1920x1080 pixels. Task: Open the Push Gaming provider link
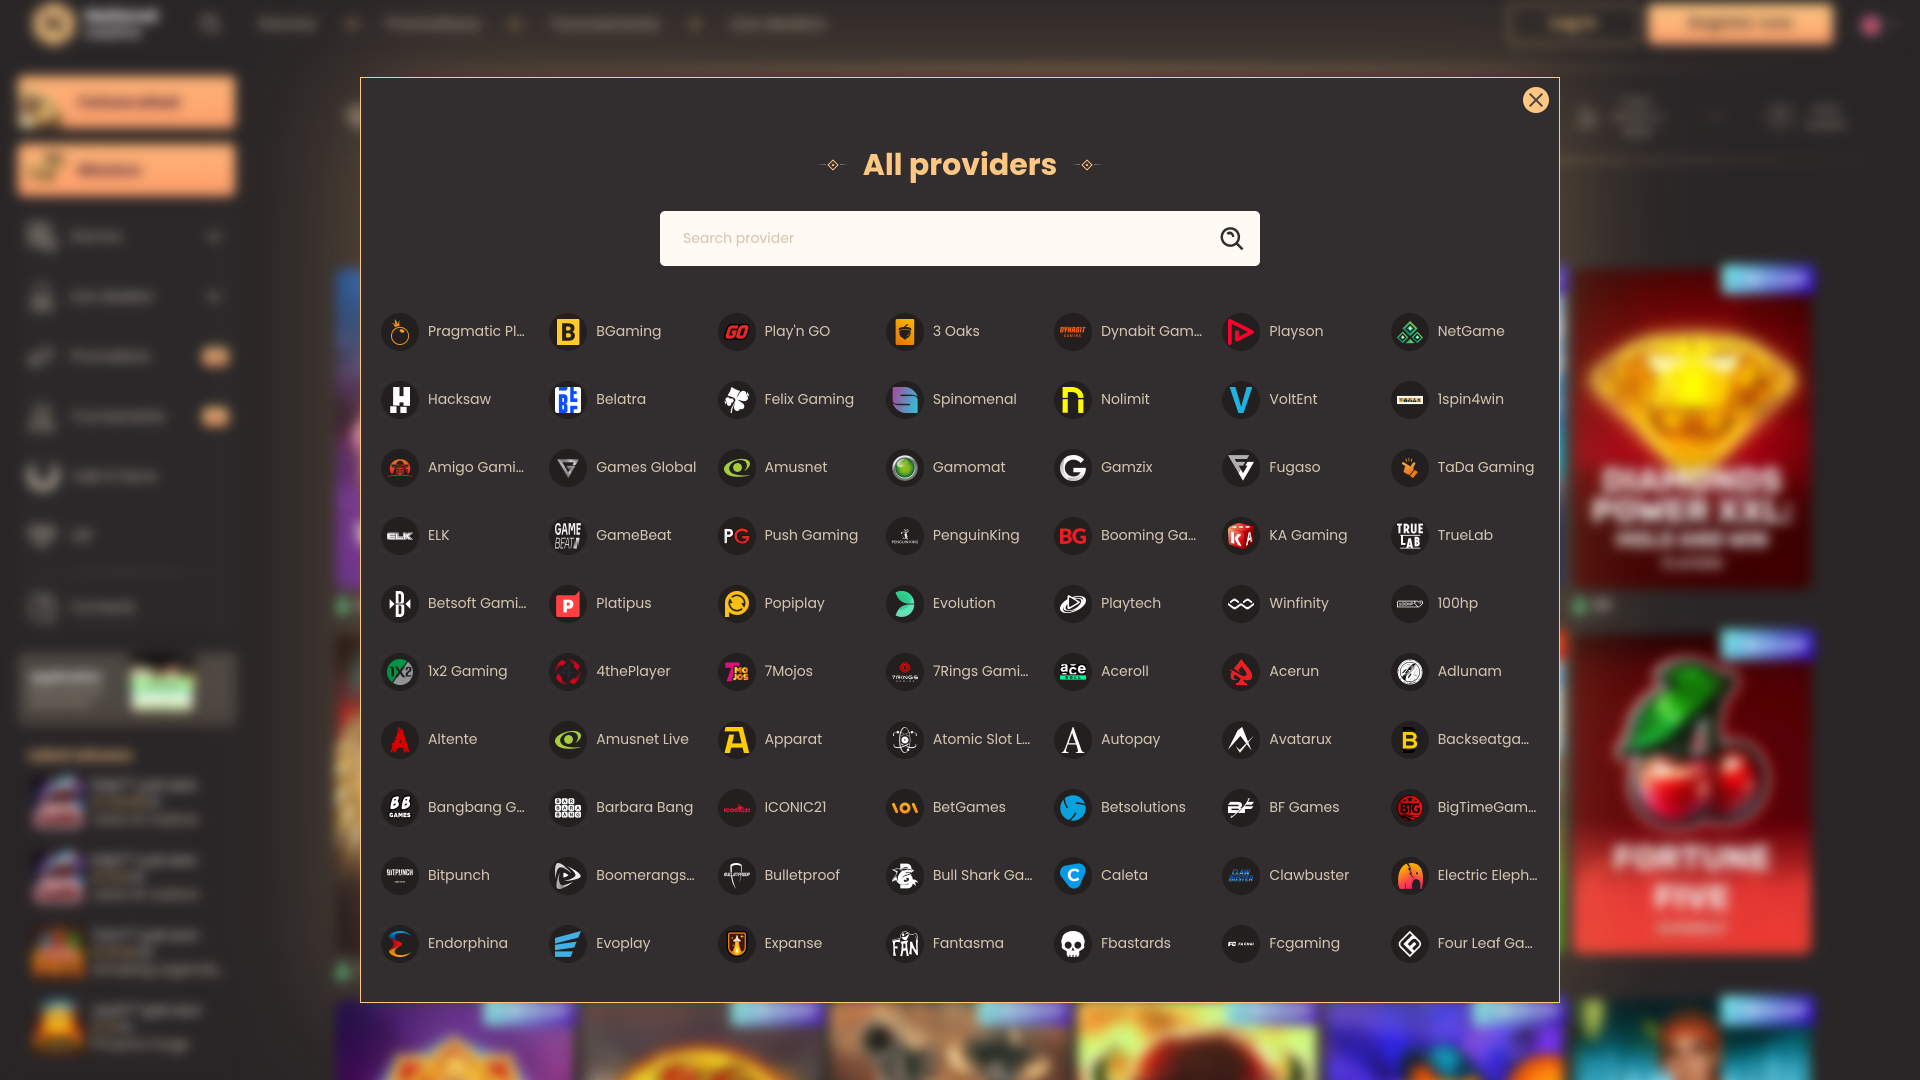[x=810, y=535]
